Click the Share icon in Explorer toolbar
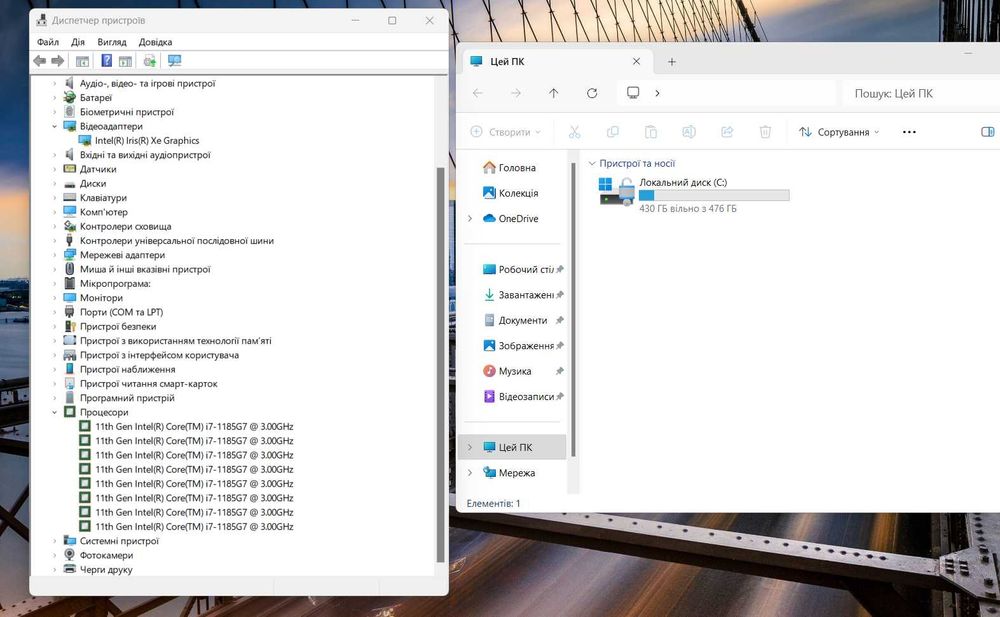Screen dimensions: 1000x617 727,132
